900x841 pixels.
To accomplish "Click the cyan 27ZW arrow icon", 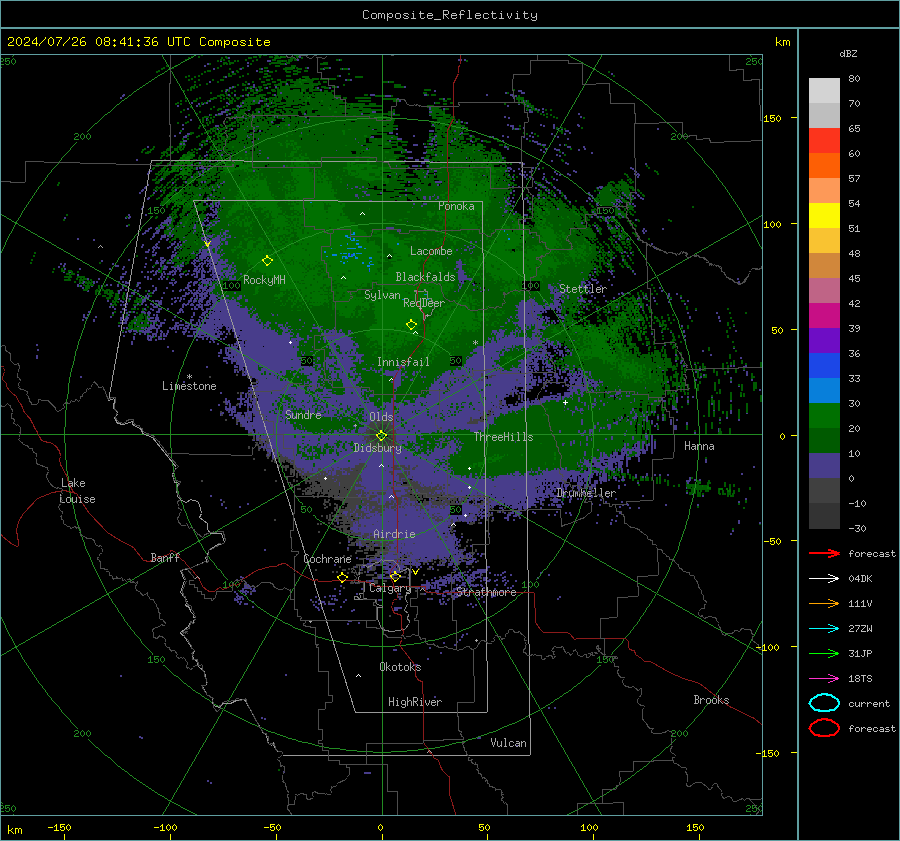I will (x=824, y=628).
